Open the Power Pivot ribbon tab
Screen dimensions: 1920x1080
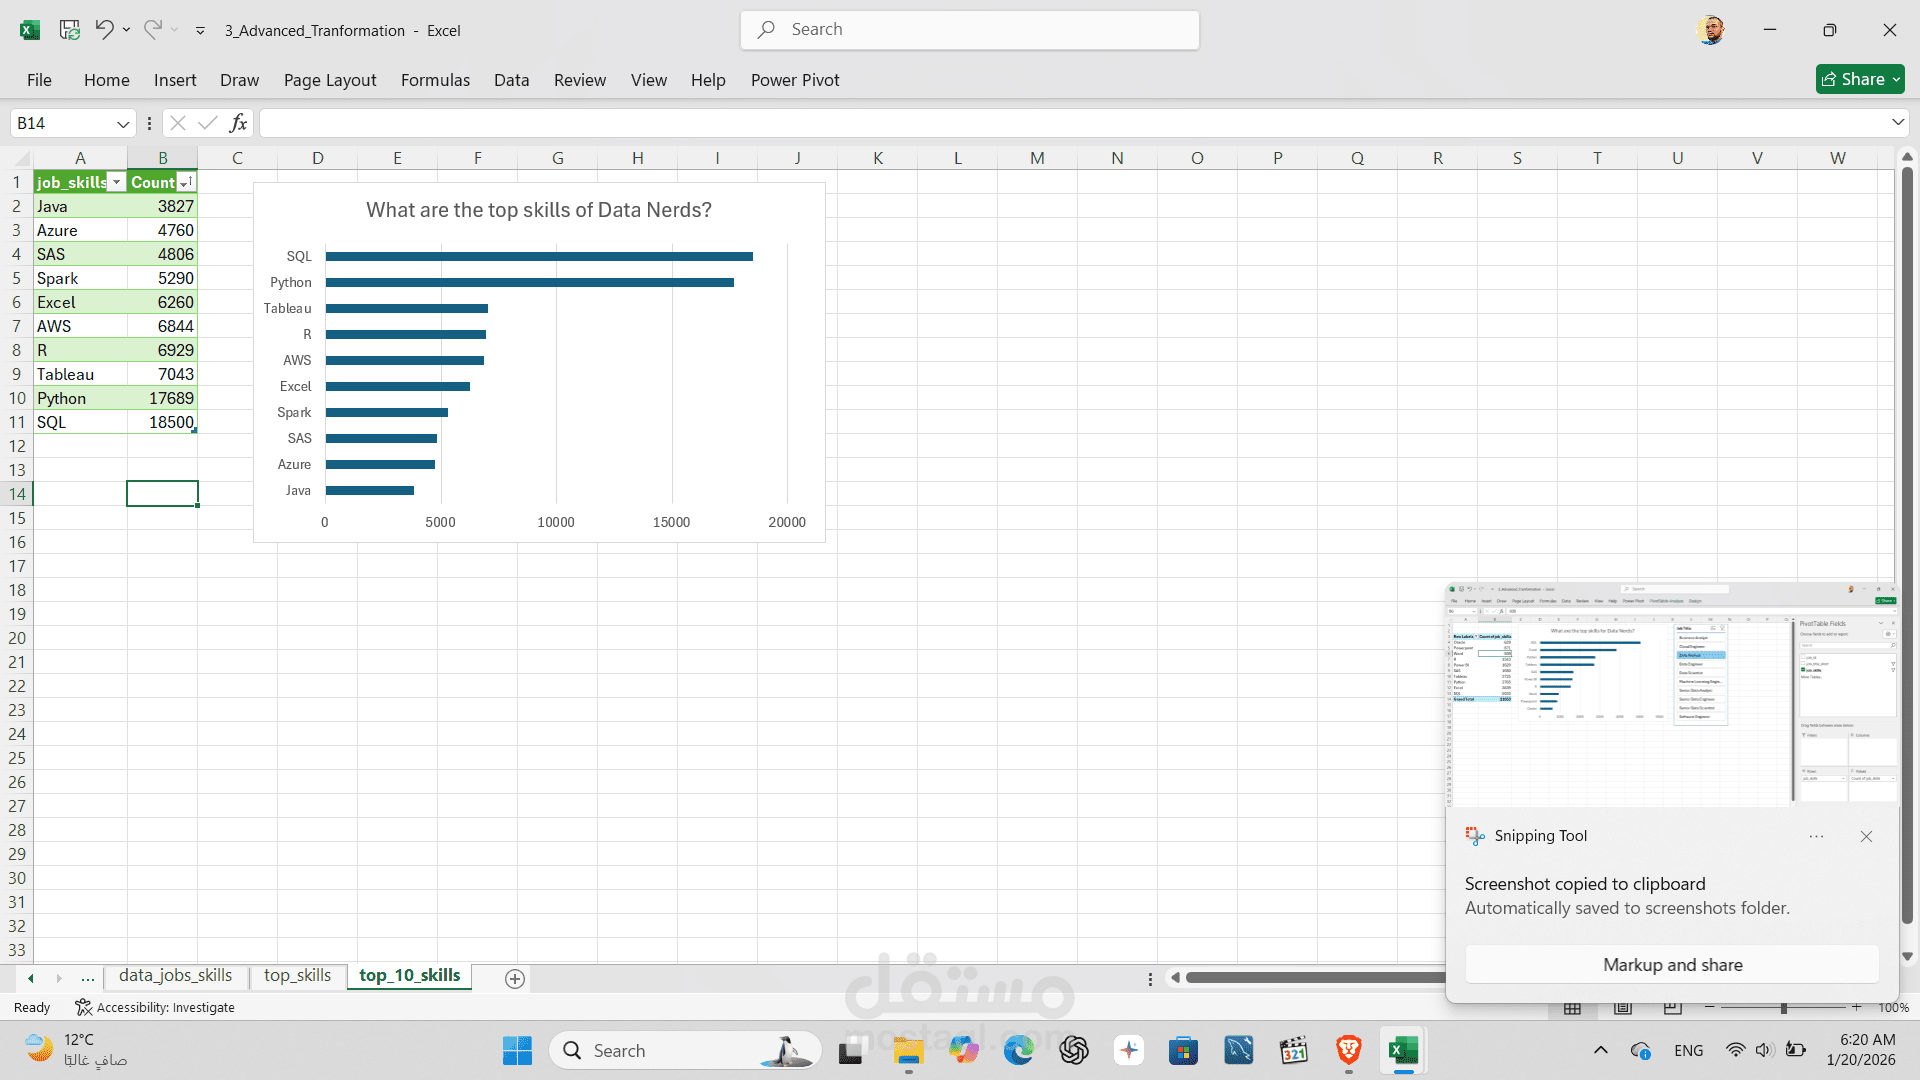[x=795, y=80]
